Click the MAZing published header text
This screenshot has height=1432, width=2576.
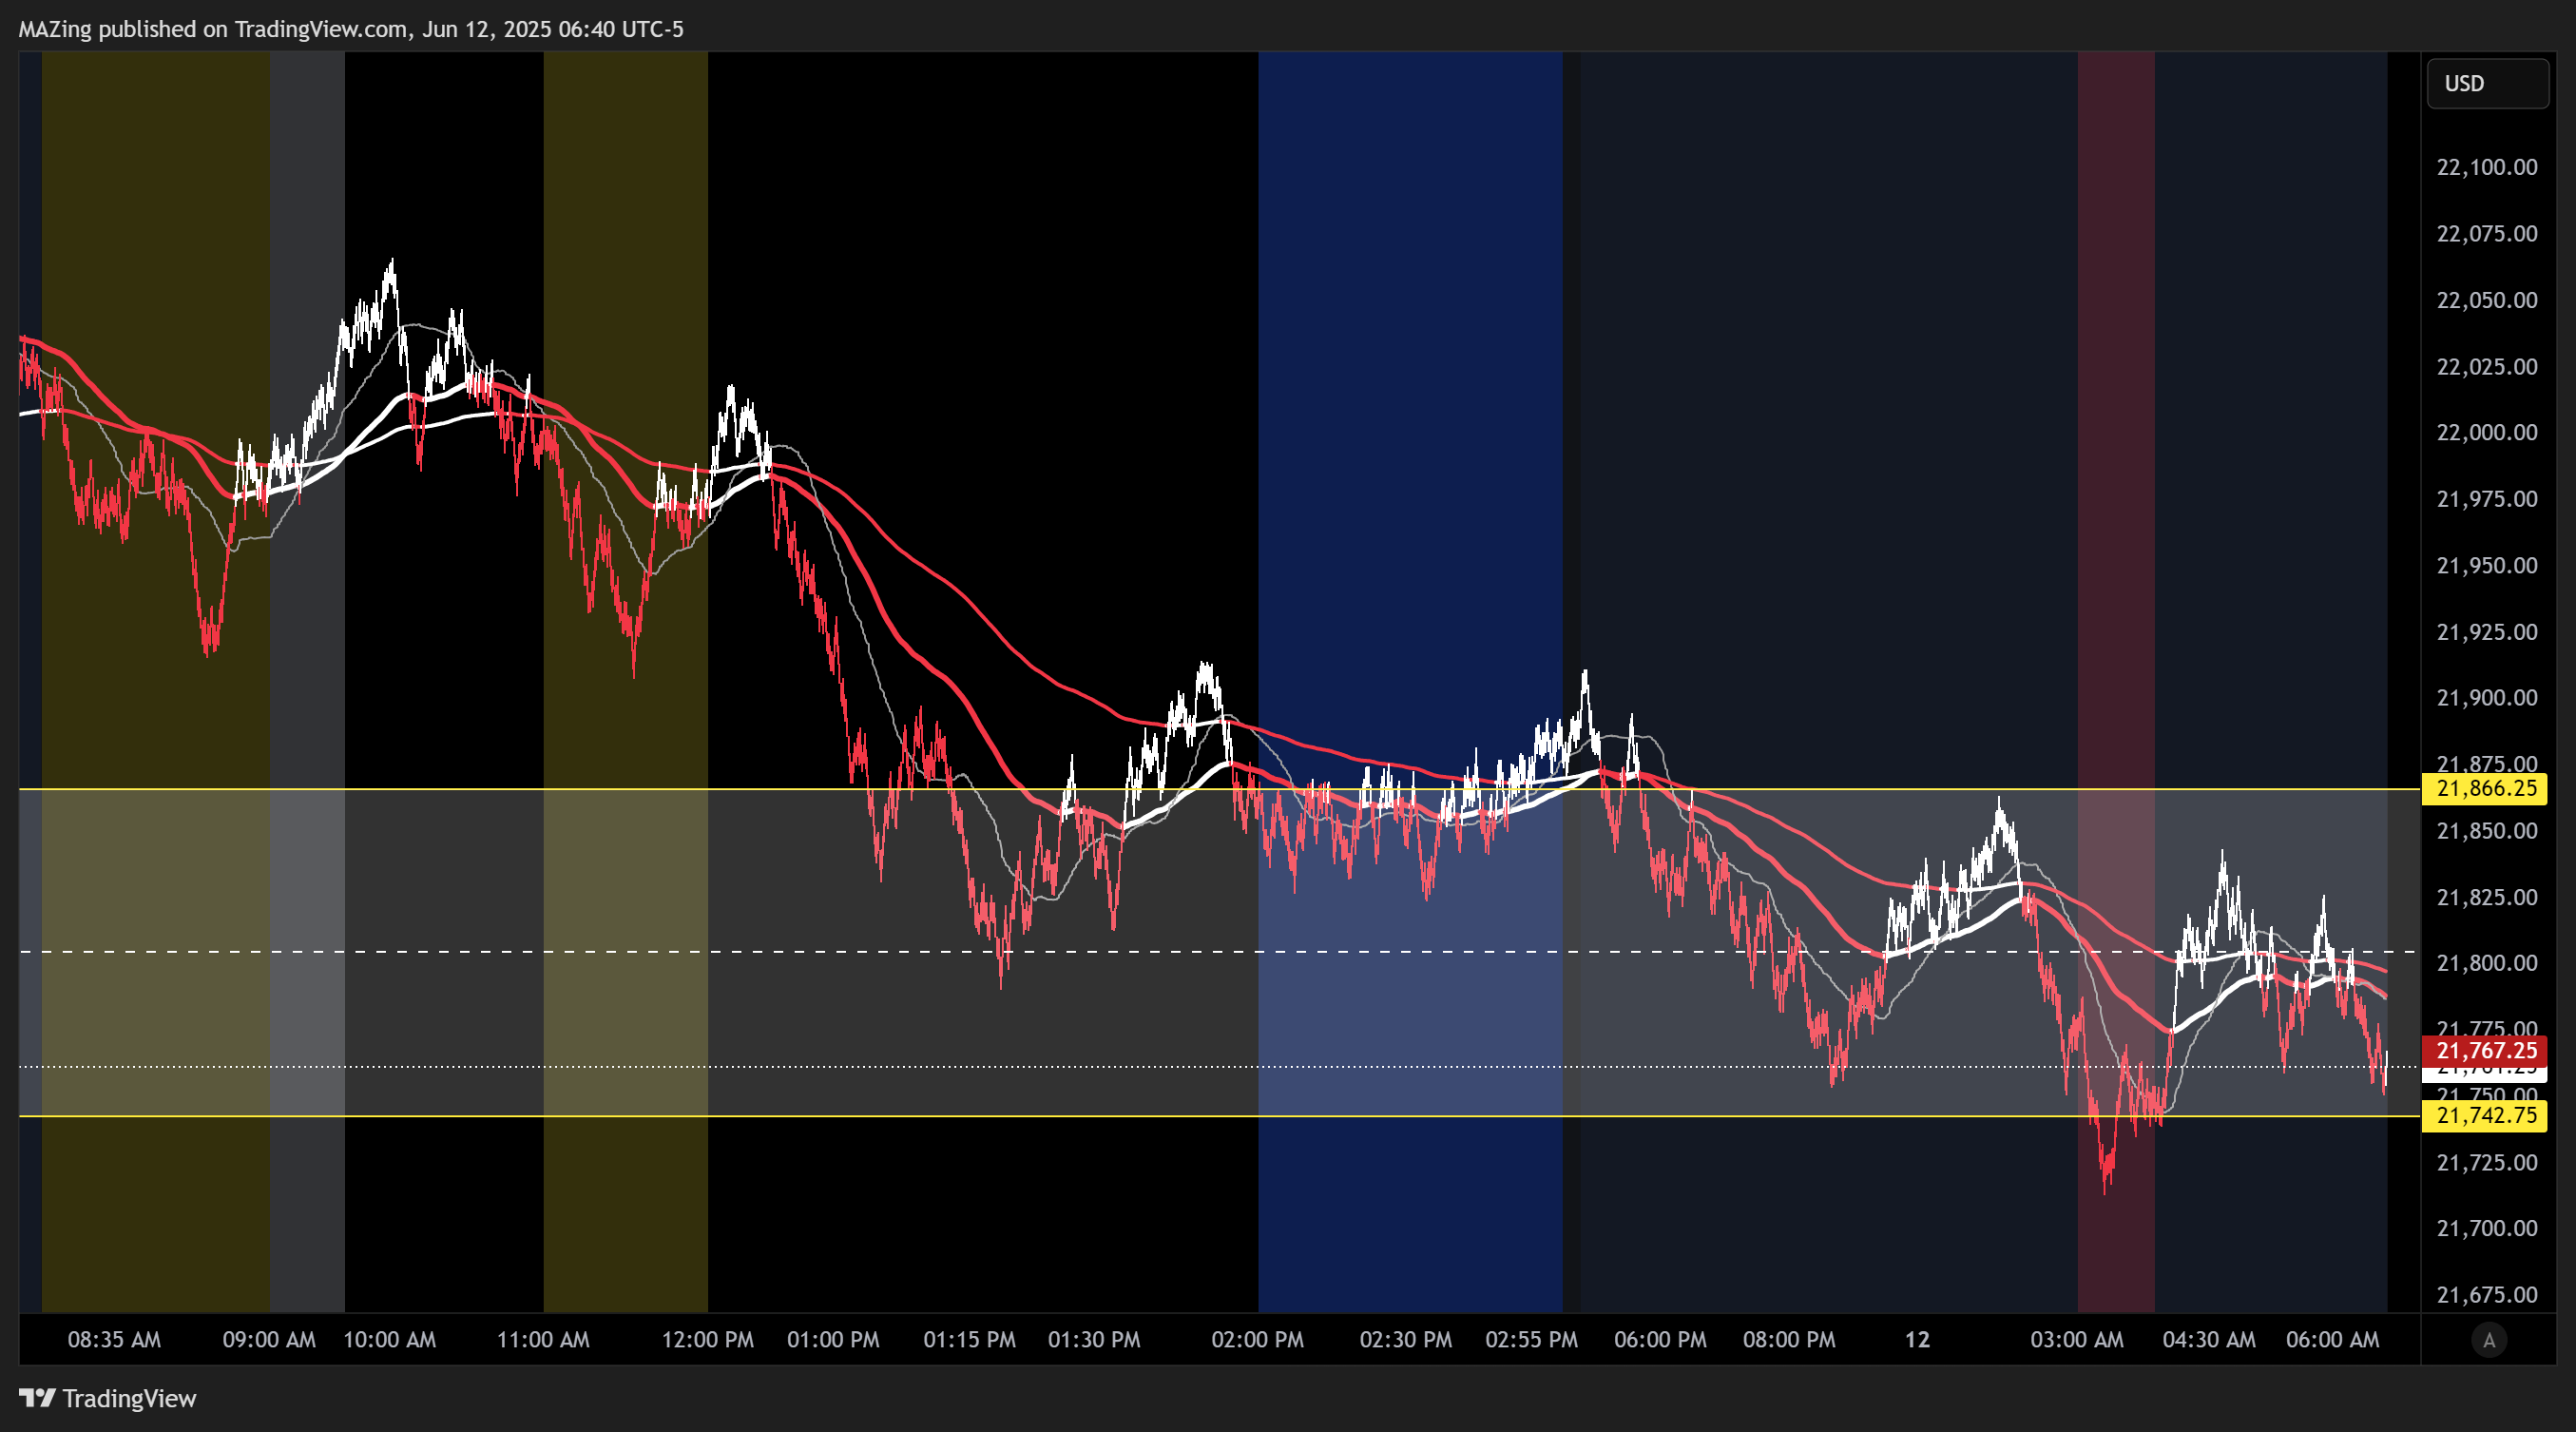click(x=351, y=29)
